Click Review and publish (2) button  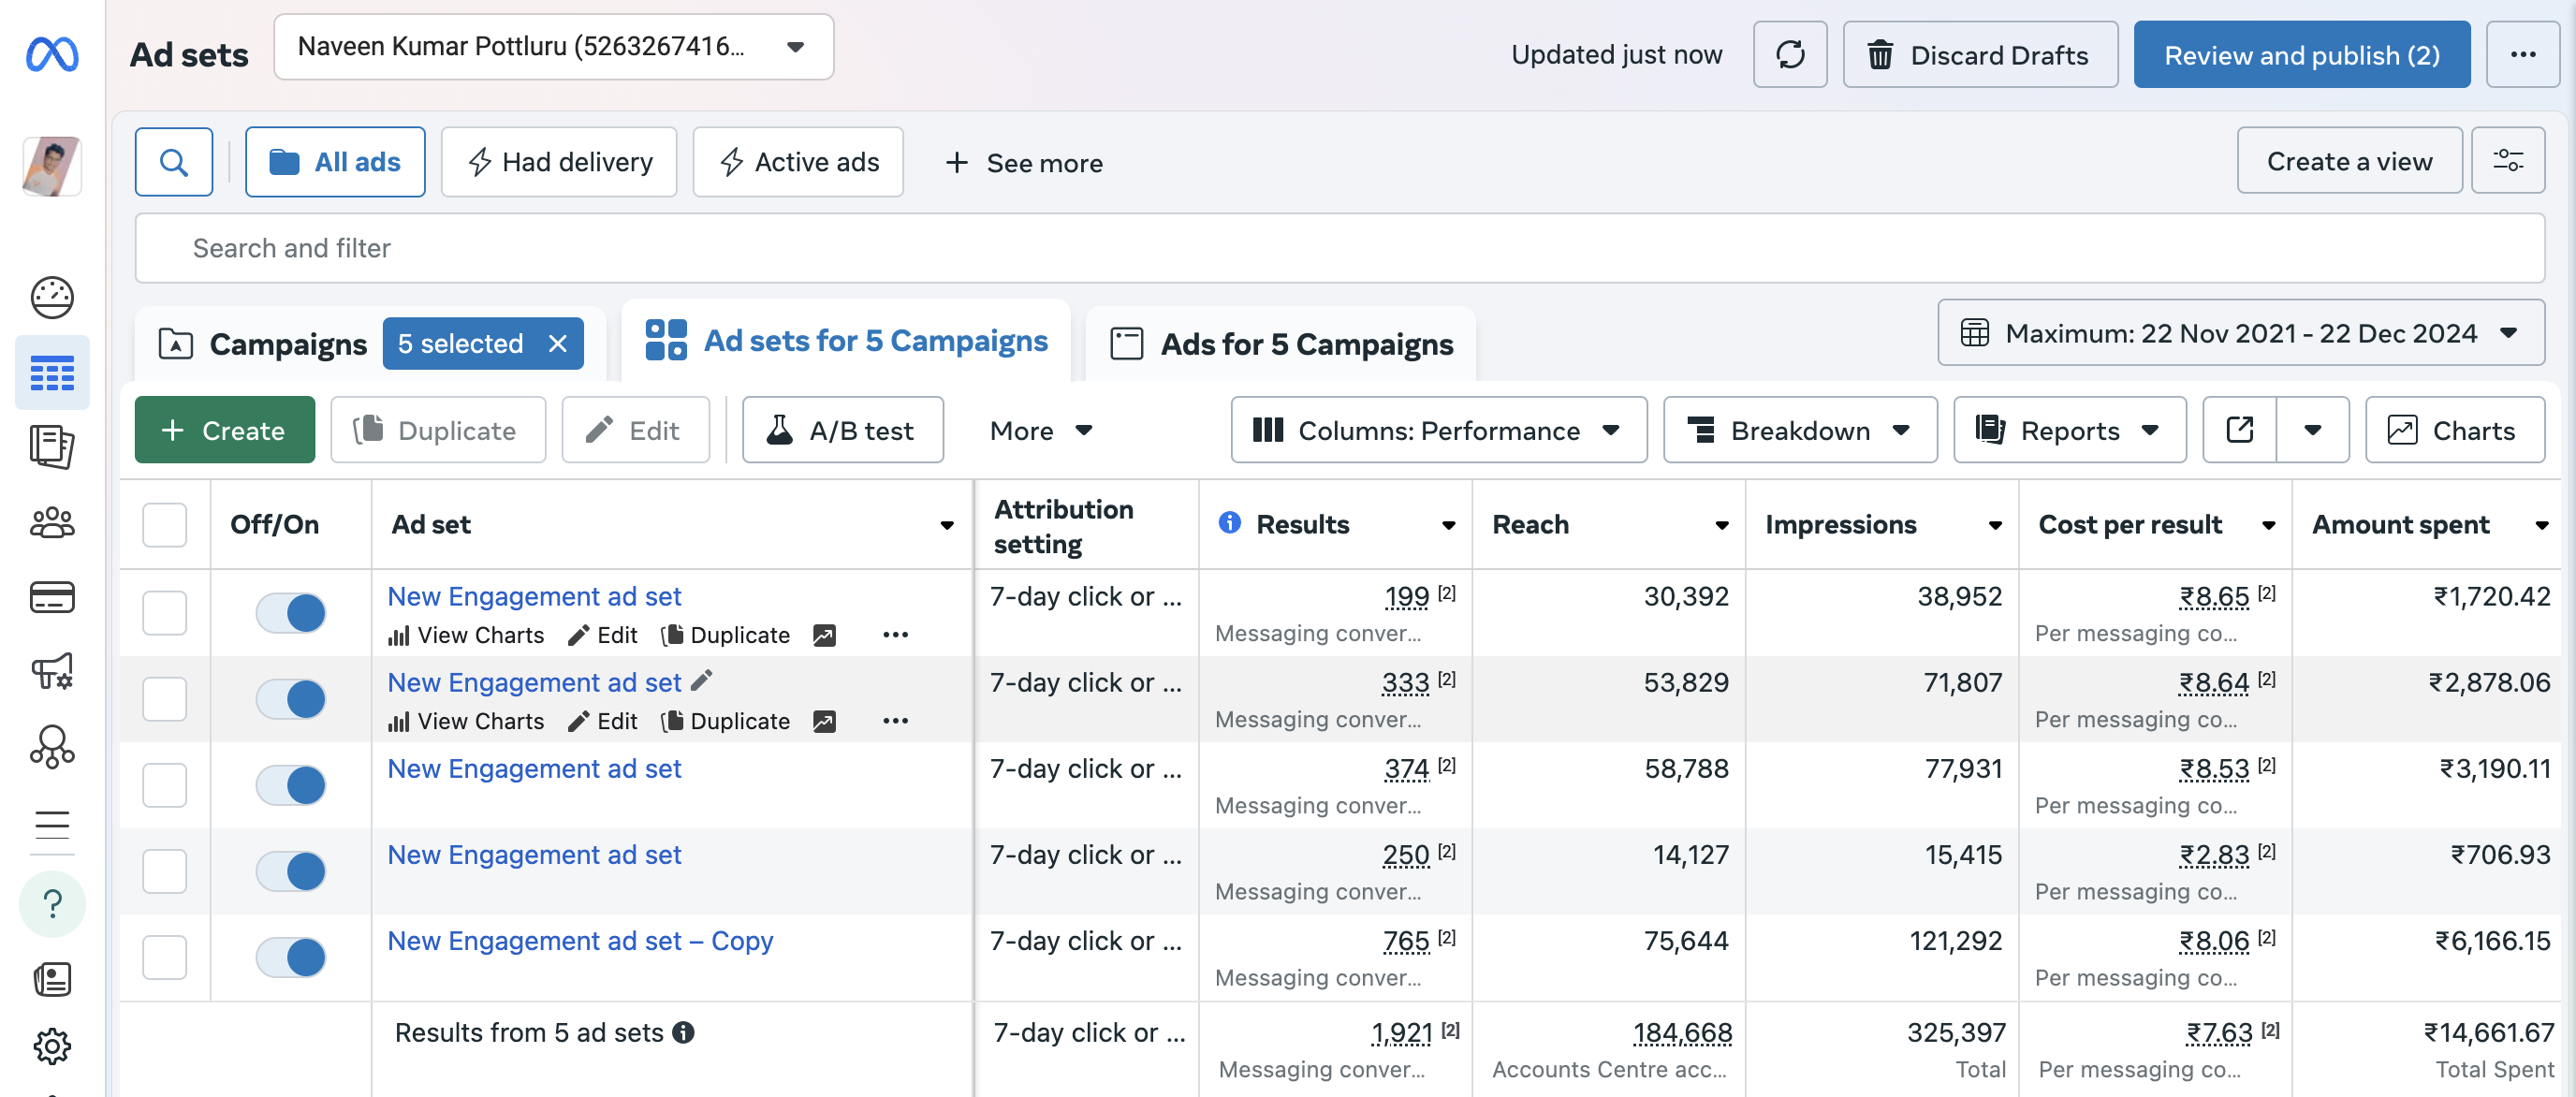[2301, 54]
